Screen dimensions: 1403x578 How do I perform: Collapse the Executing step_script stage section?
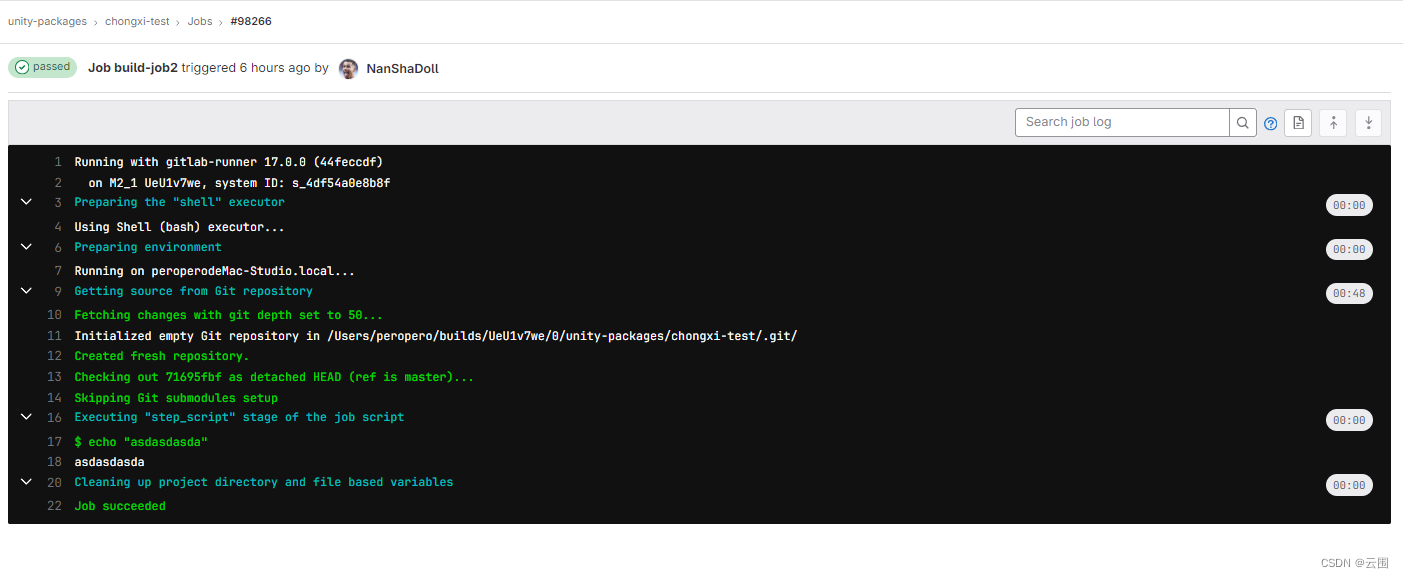click(x=26, y=417)
